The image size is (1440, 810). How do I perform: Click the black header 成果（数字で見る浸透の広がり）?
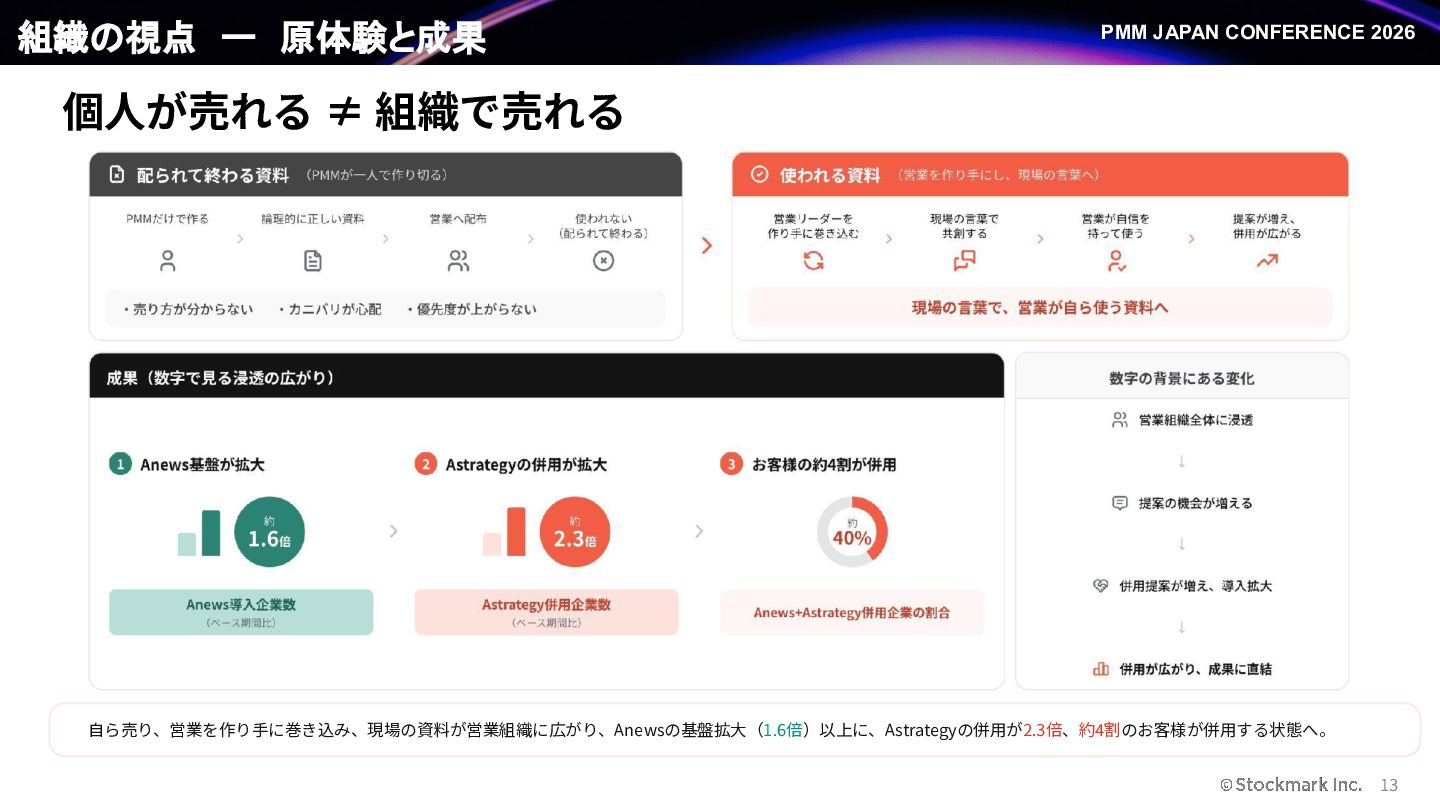click(546, 376)
